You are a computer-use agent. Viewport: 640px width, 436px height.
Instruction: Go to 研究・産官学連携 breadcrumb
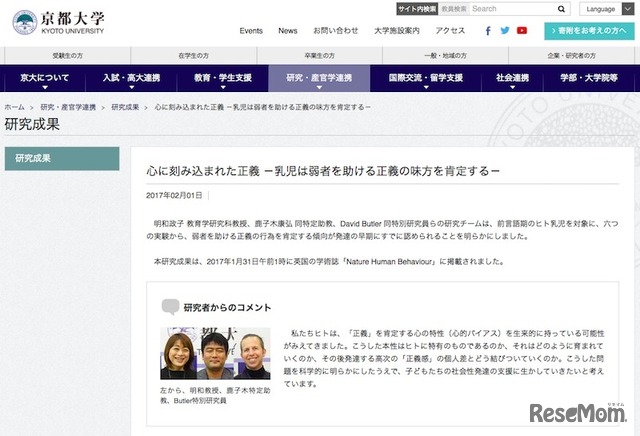[68, 107]
